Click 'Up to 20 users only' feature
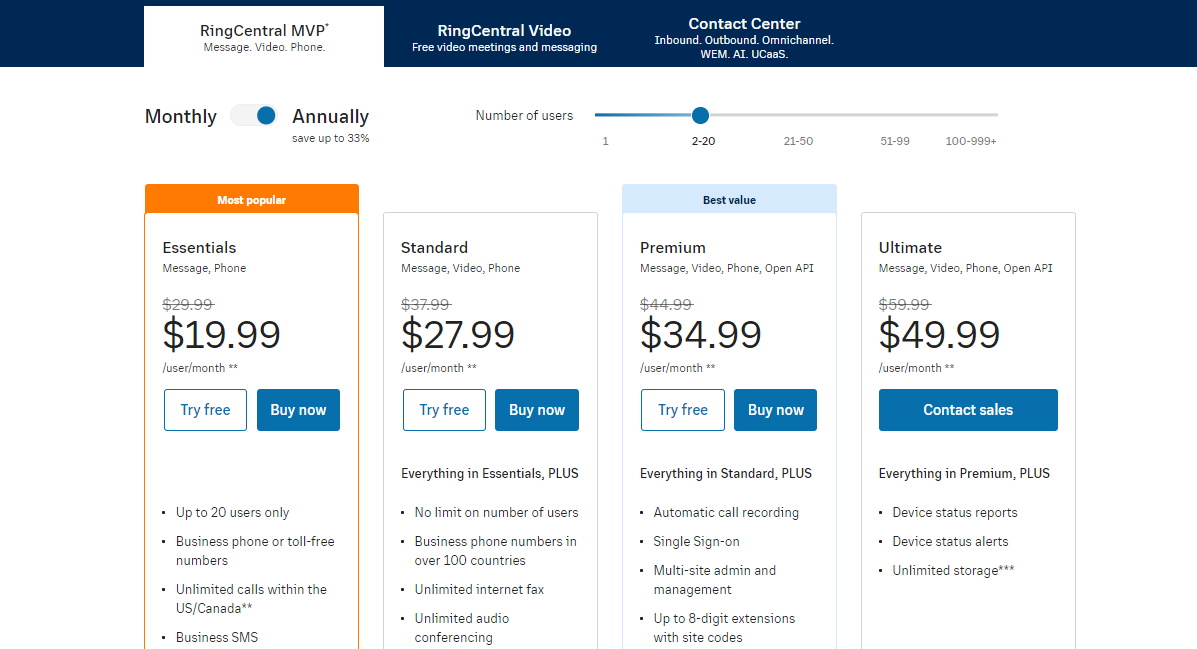 [x=232, y=512]
